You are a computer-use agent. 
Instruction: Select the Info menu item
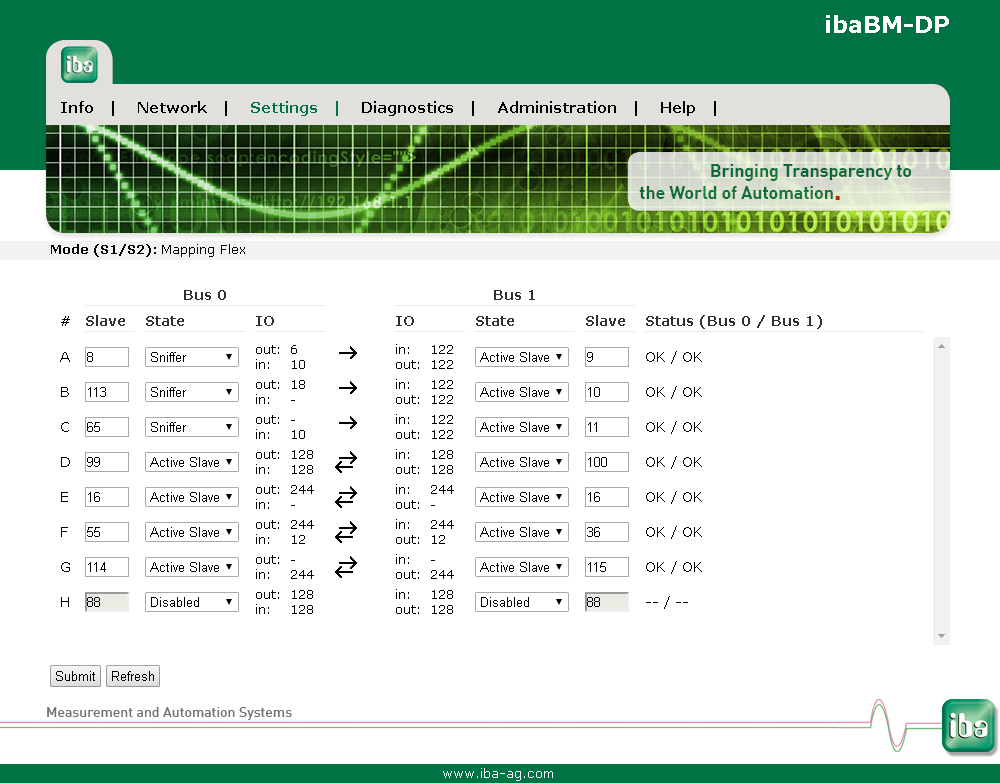pyautogui.click(x=77, y=108)
